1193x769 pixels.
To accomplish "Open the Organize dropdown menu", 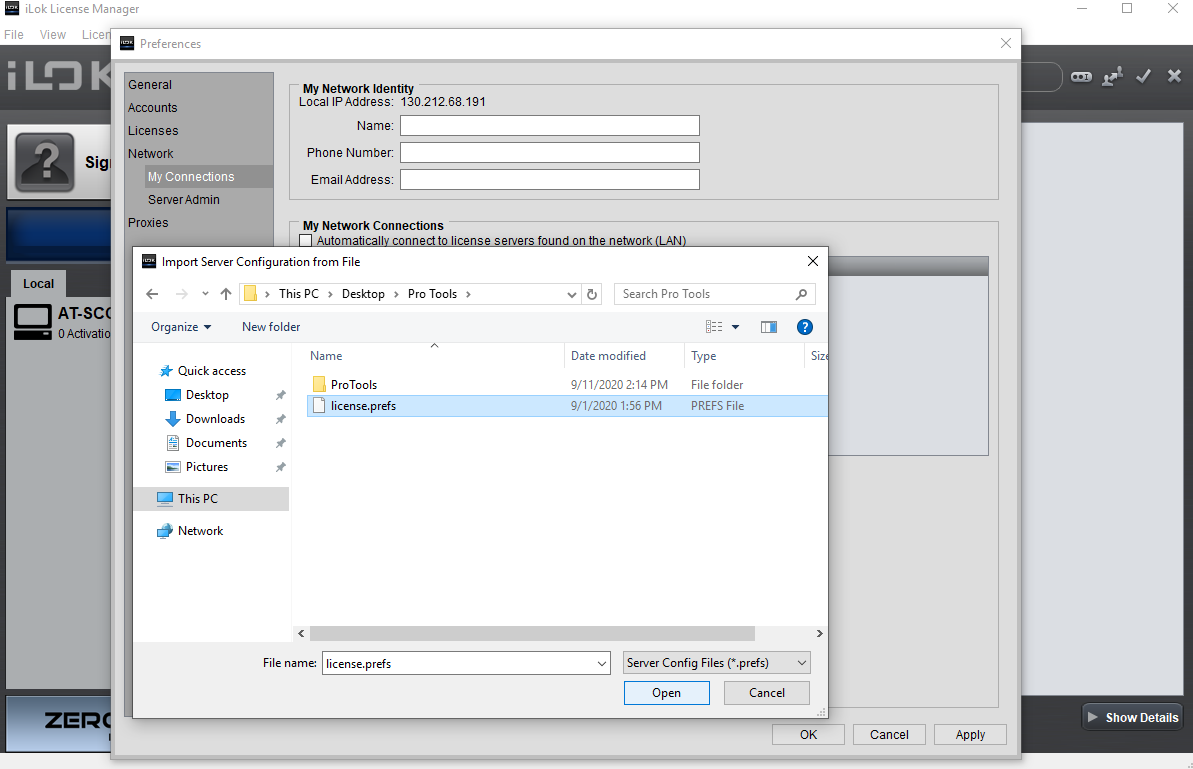I will click(x=181, y=327).
